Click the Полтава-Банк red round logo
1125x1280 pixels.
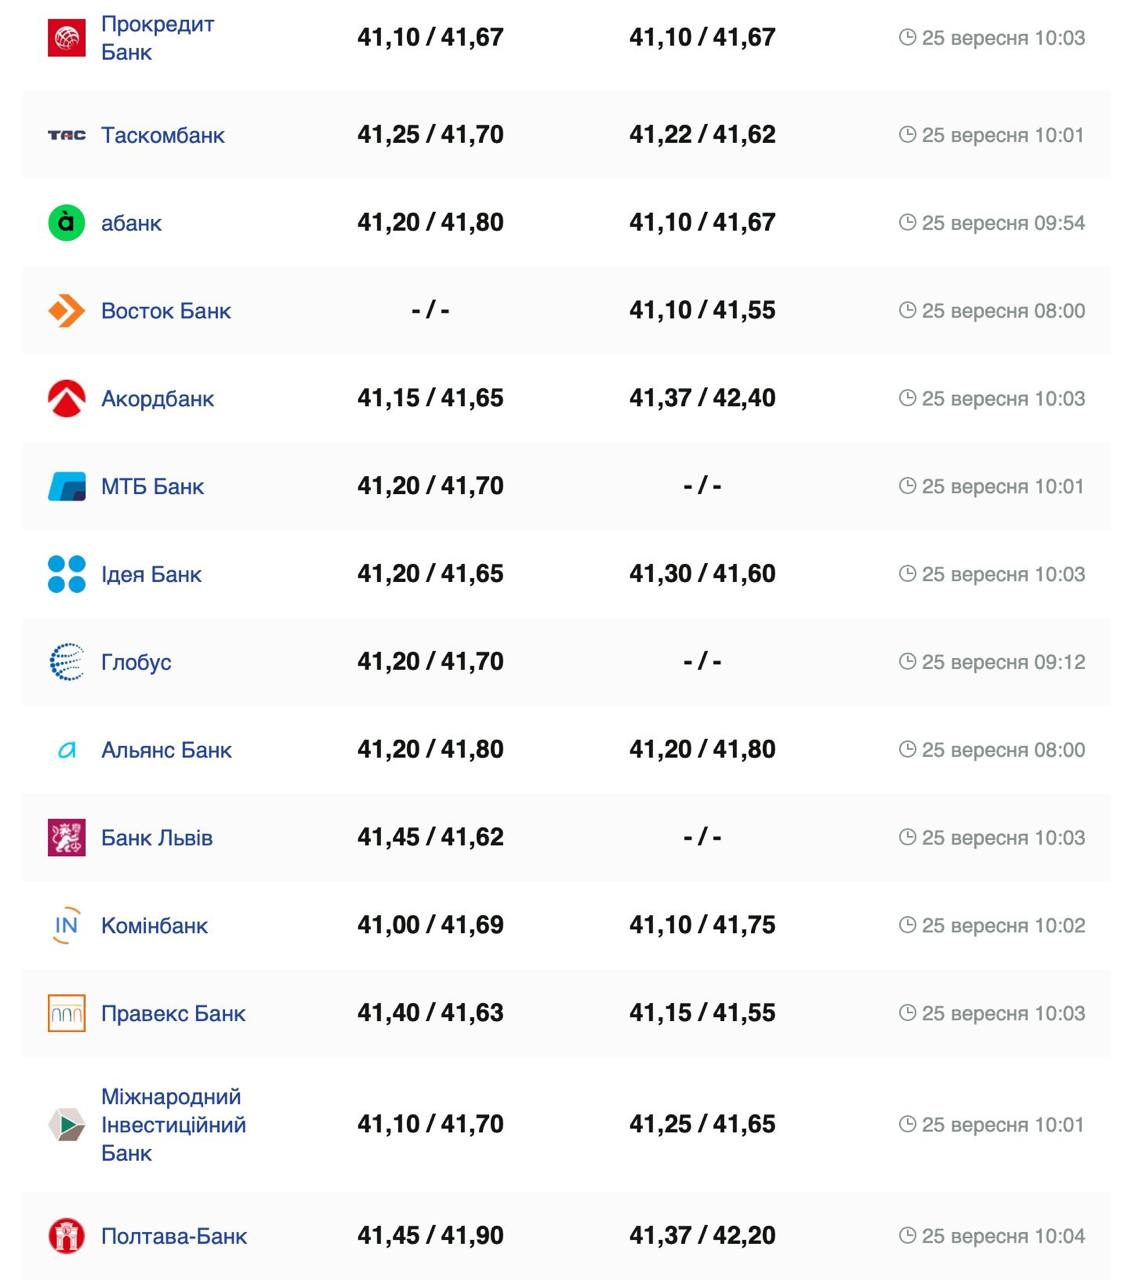(x=67, y=1236)
